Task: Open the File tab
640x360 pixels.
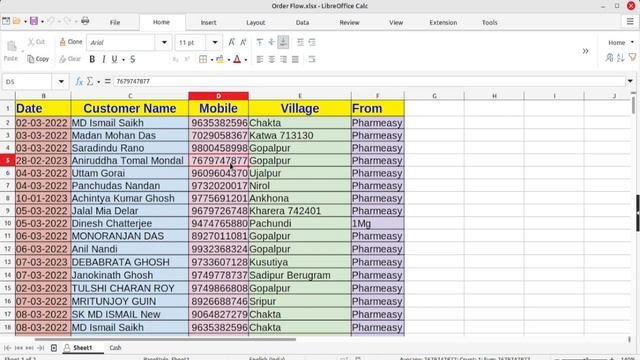Action: [x=115, y=23]
